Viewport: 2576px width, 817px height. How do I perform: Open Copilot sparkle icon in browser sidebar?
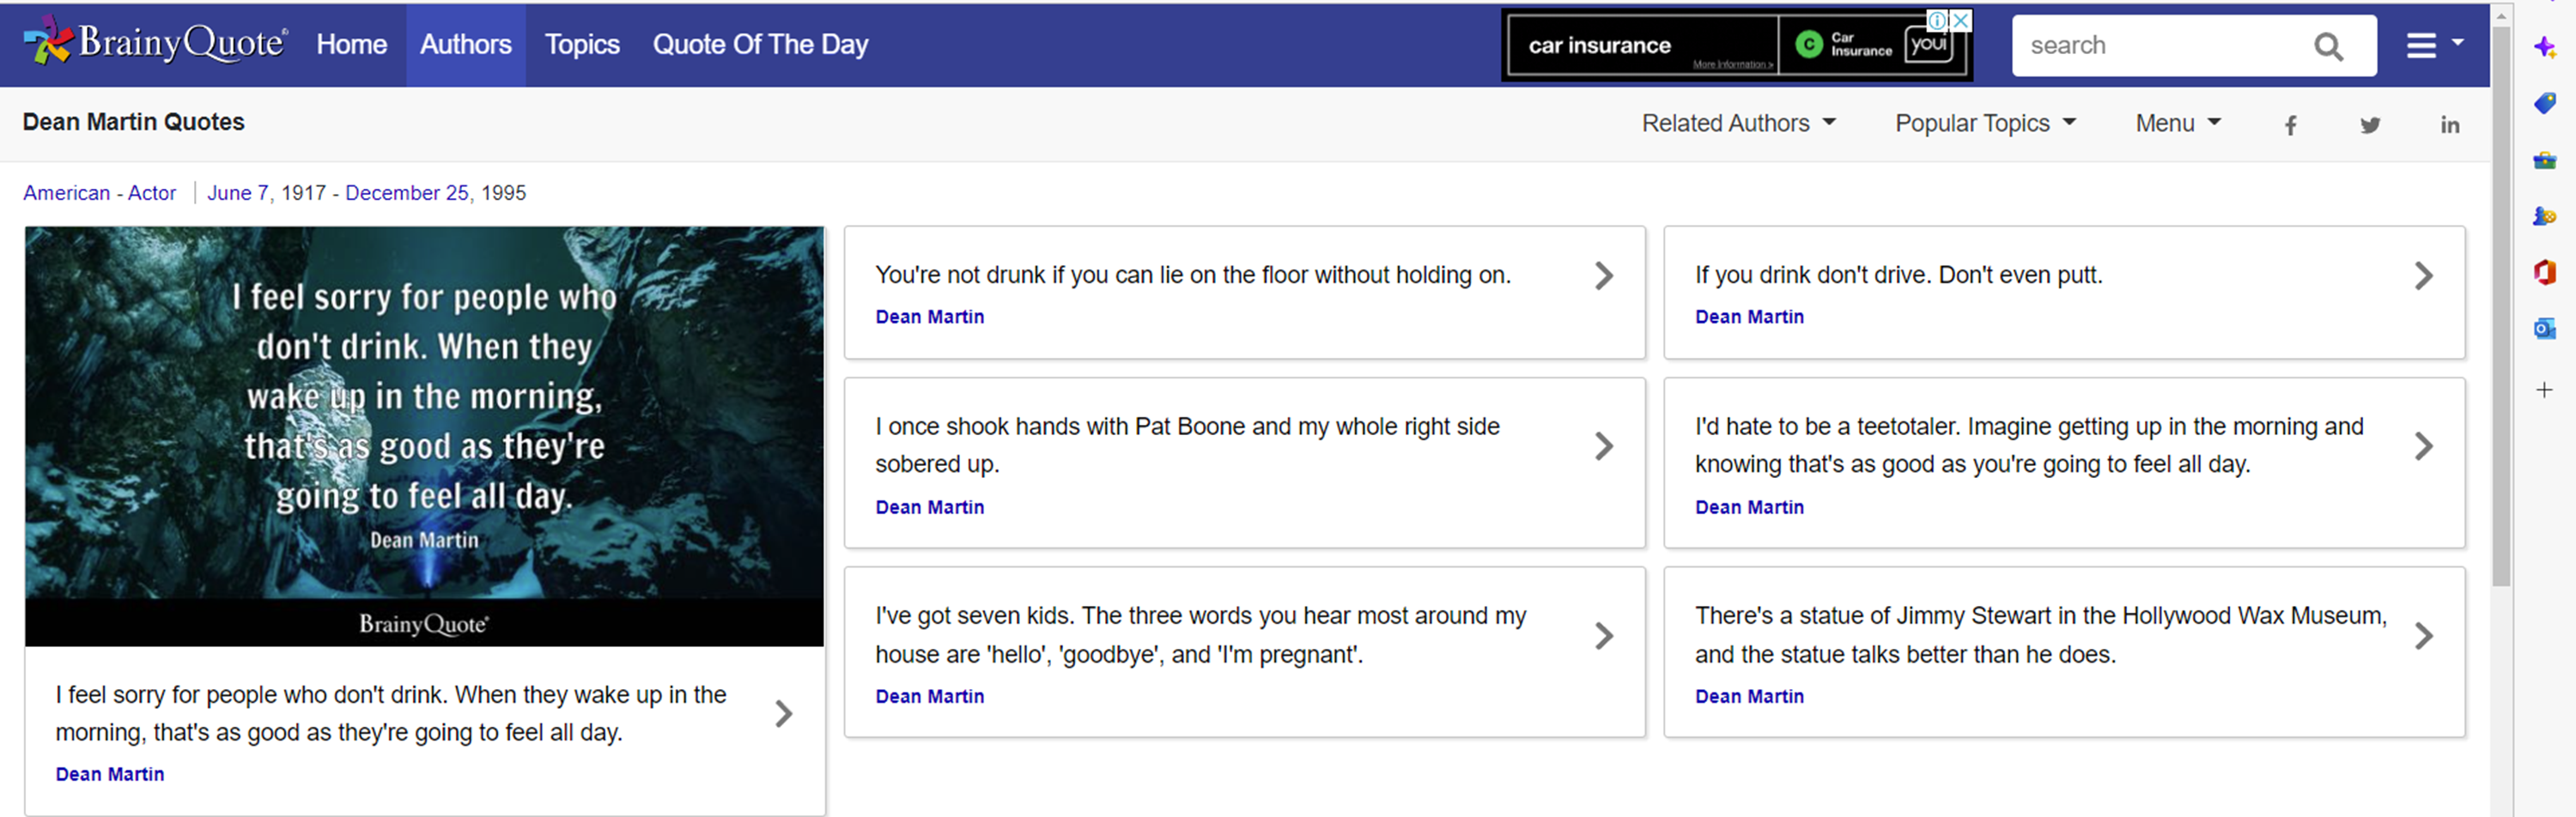coord(2544,47)
